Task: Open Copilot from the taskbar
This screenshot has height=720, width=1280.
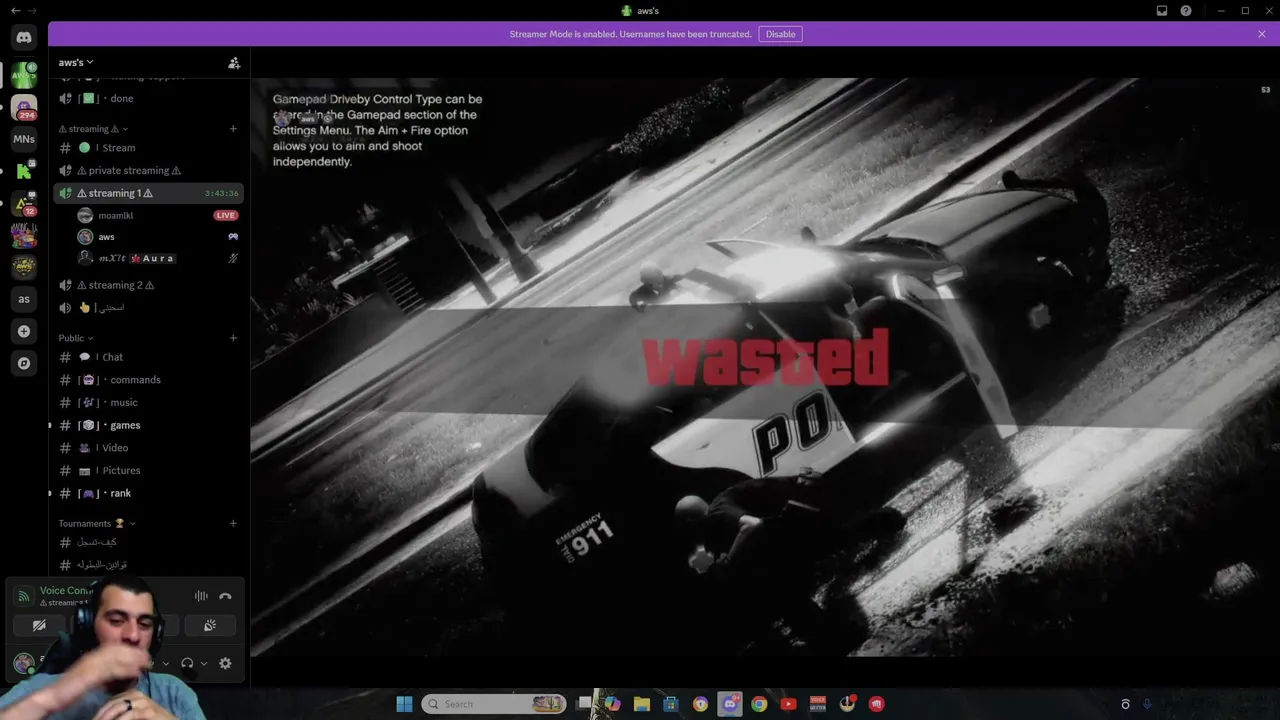Action: pyautogui.click(x=612, y=704)
